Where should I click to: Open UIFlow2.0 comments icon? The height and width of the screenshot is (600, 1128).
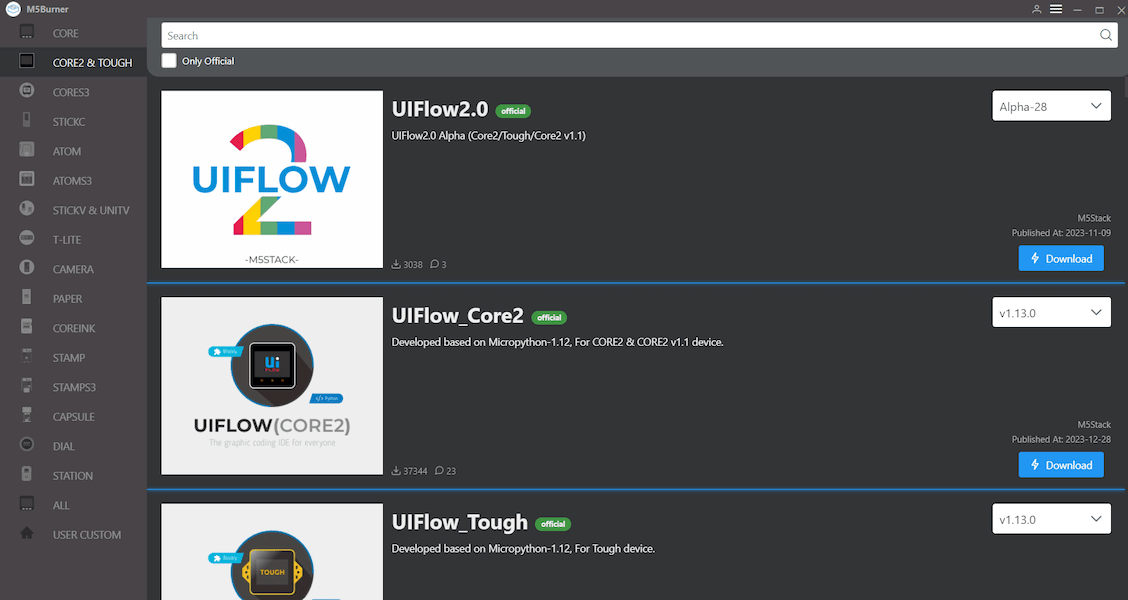[435, 264]
